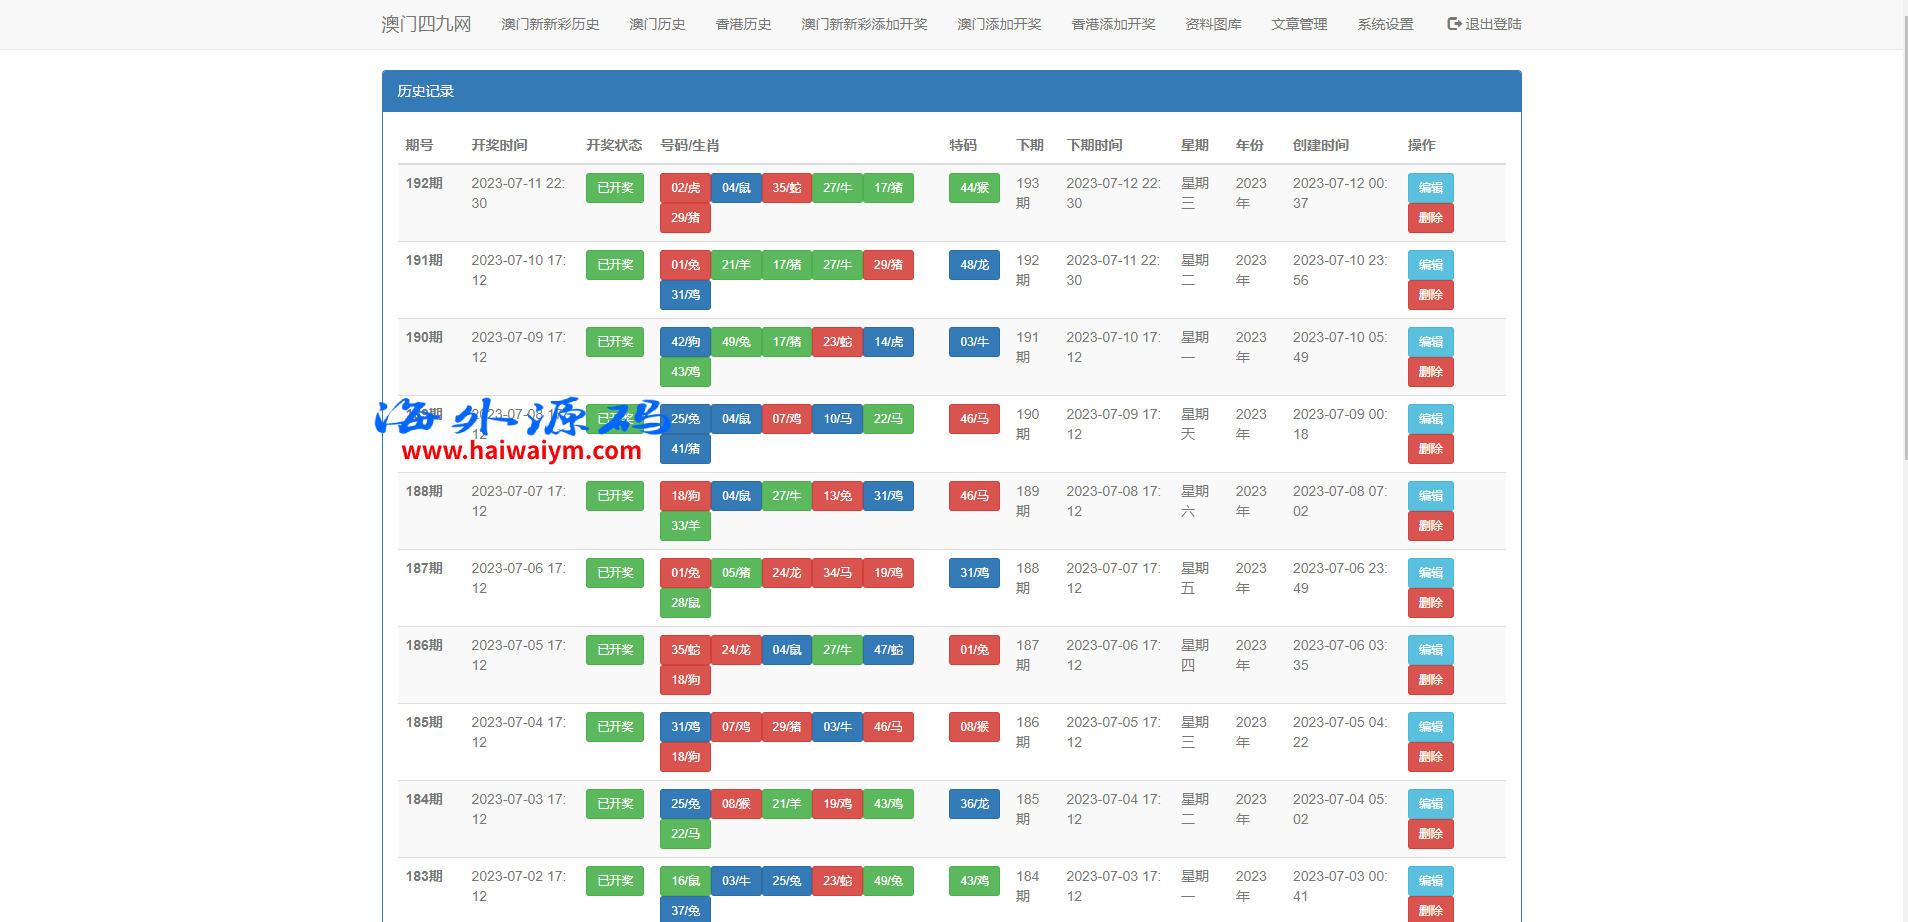Click the 澳门四九网 site brand link
This screenshot has height=922, width=1908.
coord(426,24)
